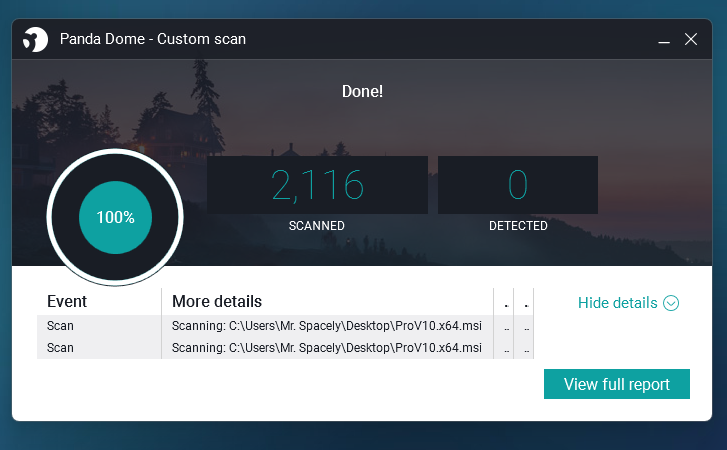
Task: Collapse details with the chevron circle icon
Action: click(x=671, y=303)
